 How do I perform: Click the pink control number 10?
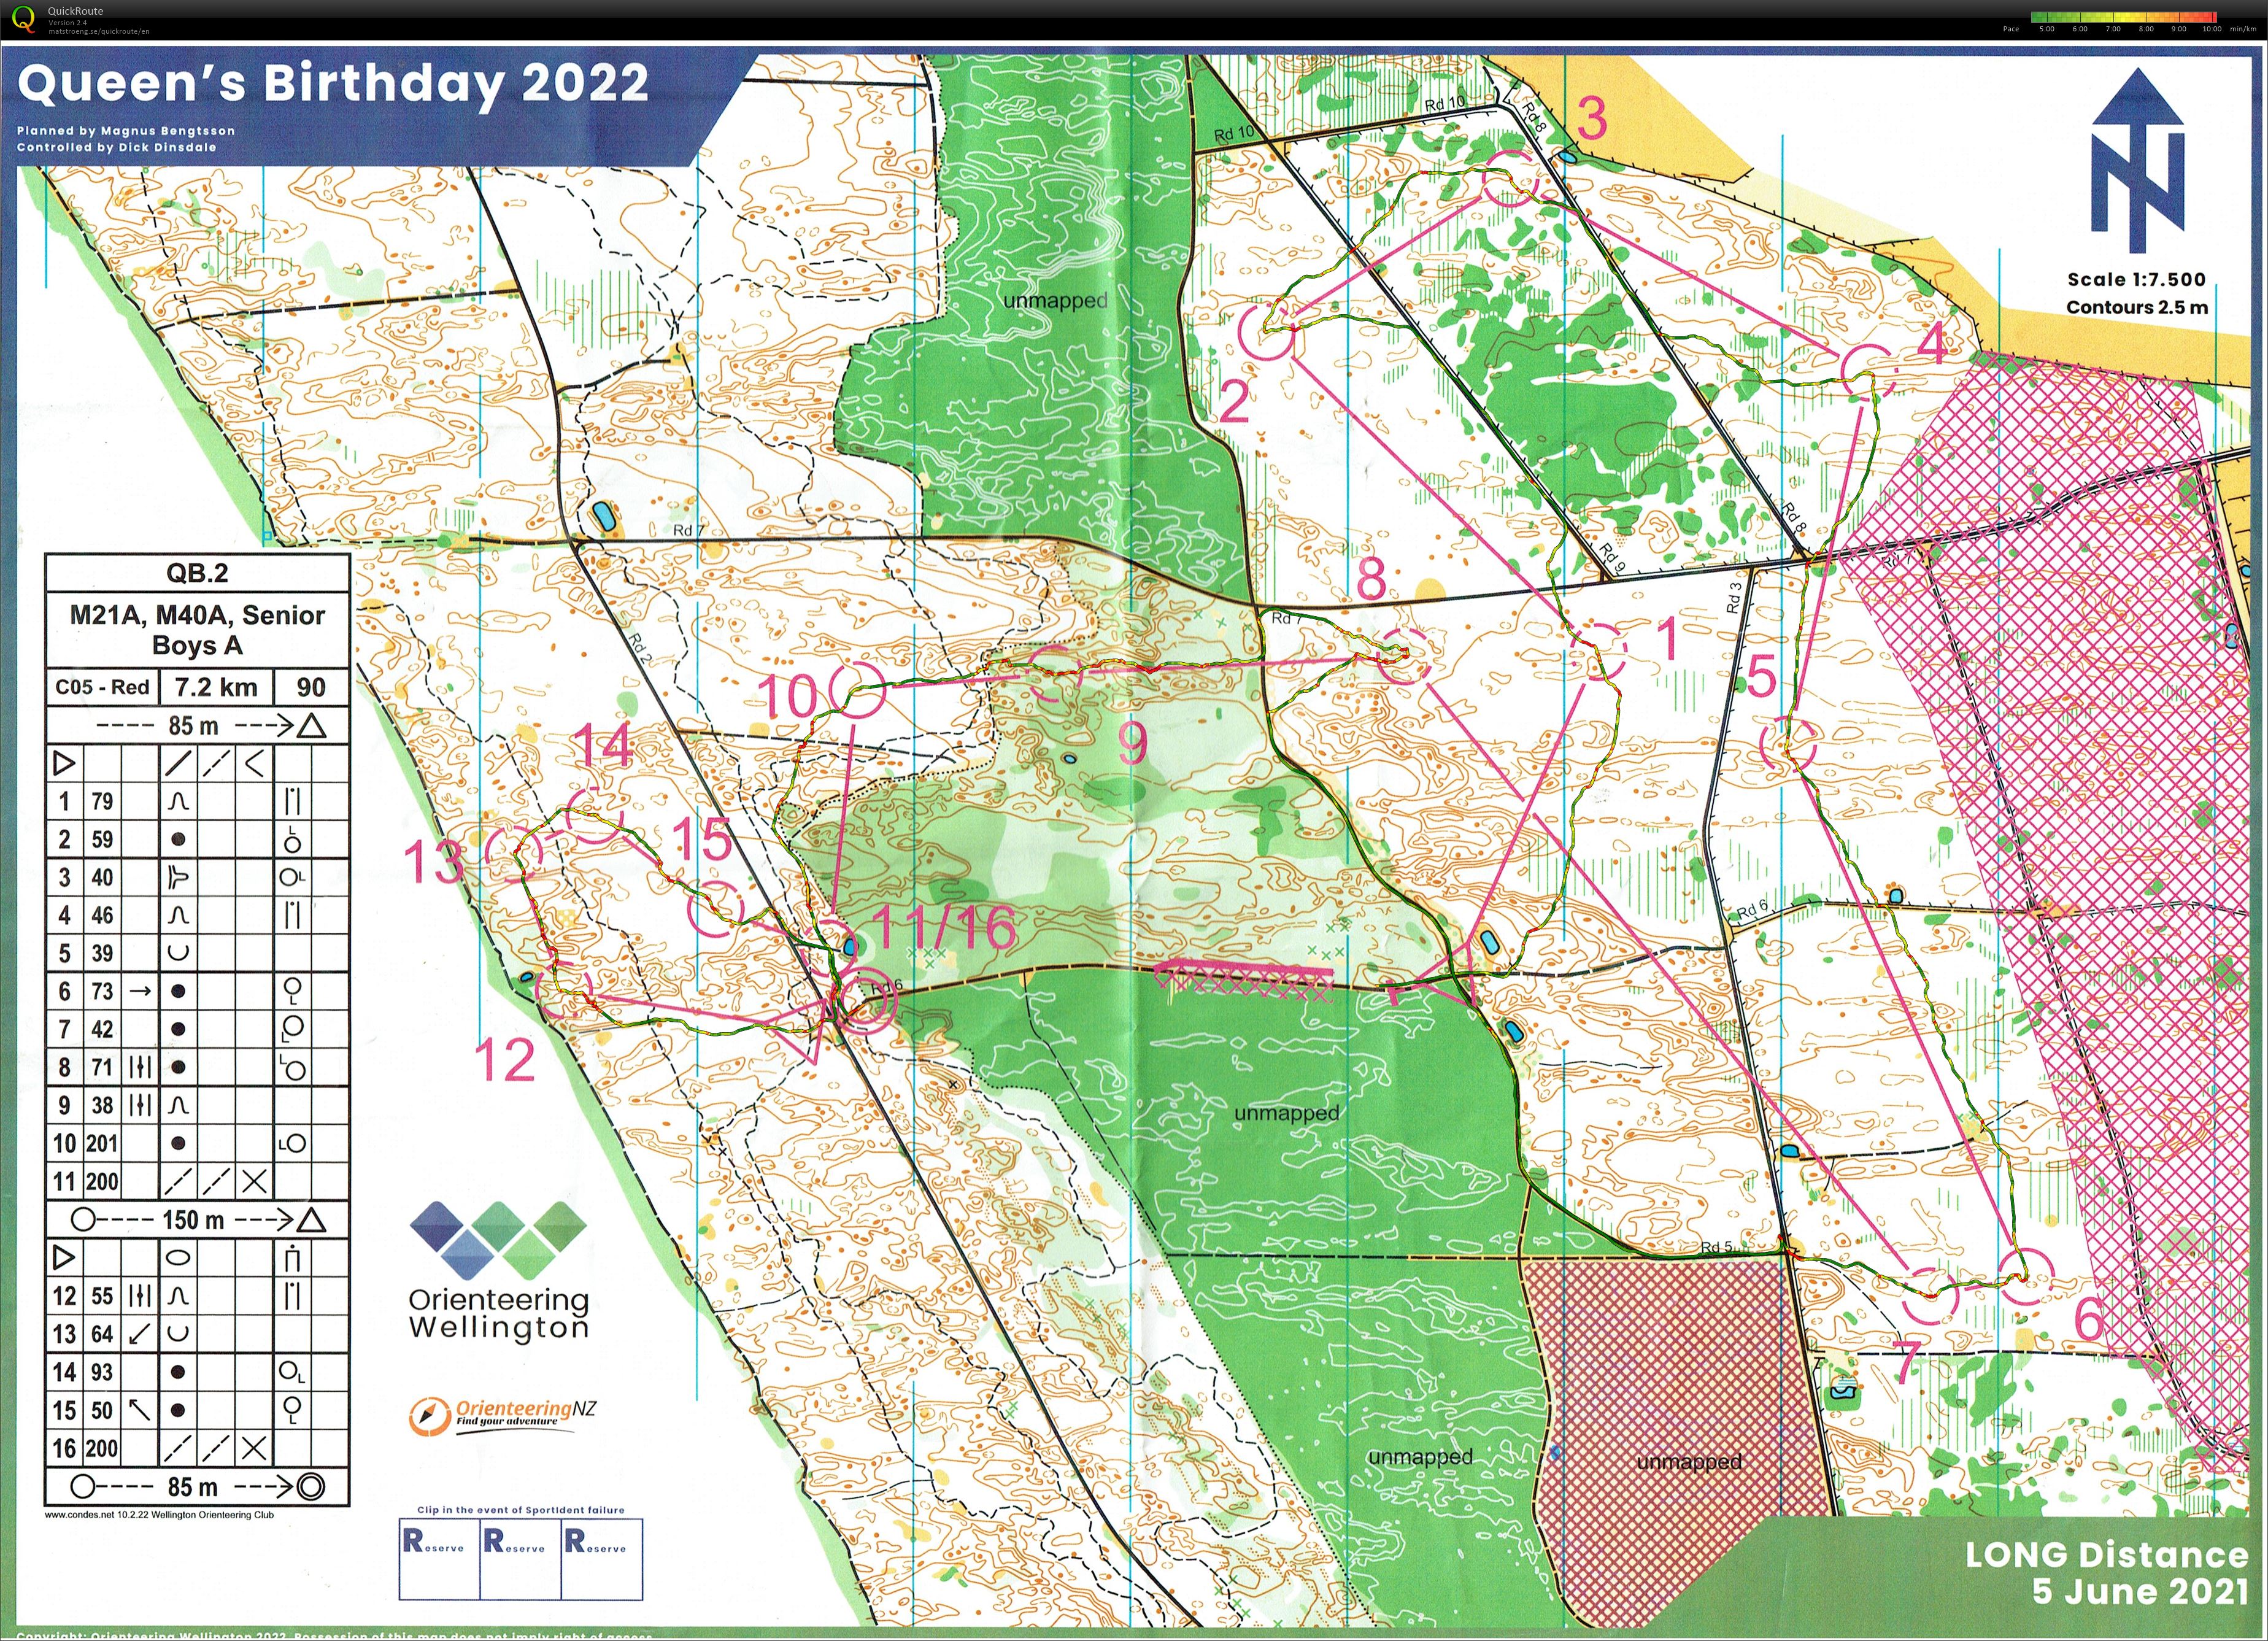(x=788, y=697)
